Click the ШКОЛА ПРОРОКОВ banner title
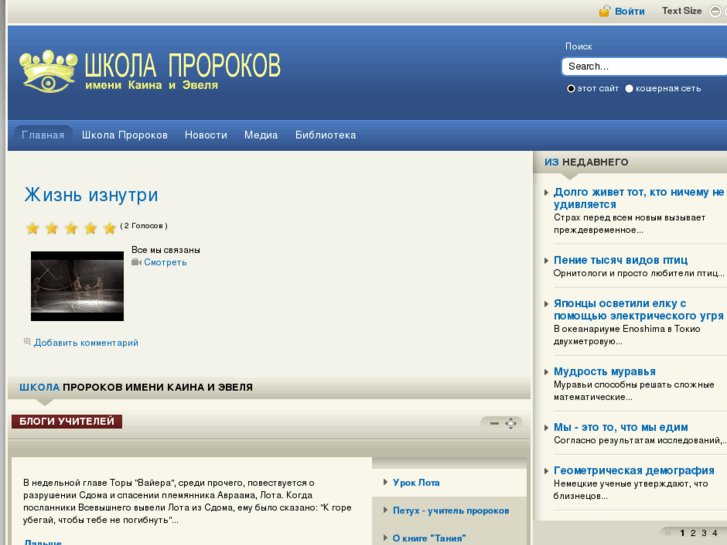727x545 pixels. click(x=183, y=65)
